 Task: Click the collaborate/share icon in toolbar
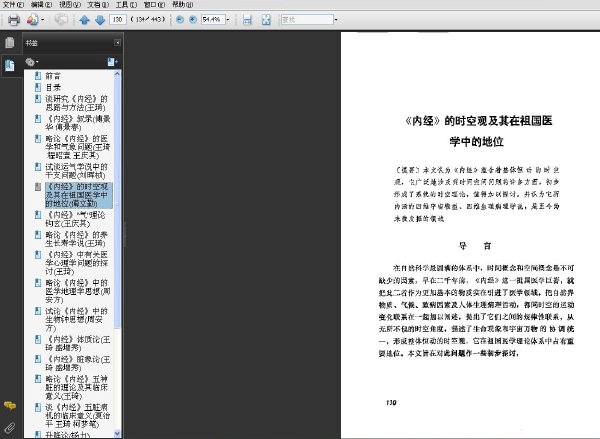point(33,20)
